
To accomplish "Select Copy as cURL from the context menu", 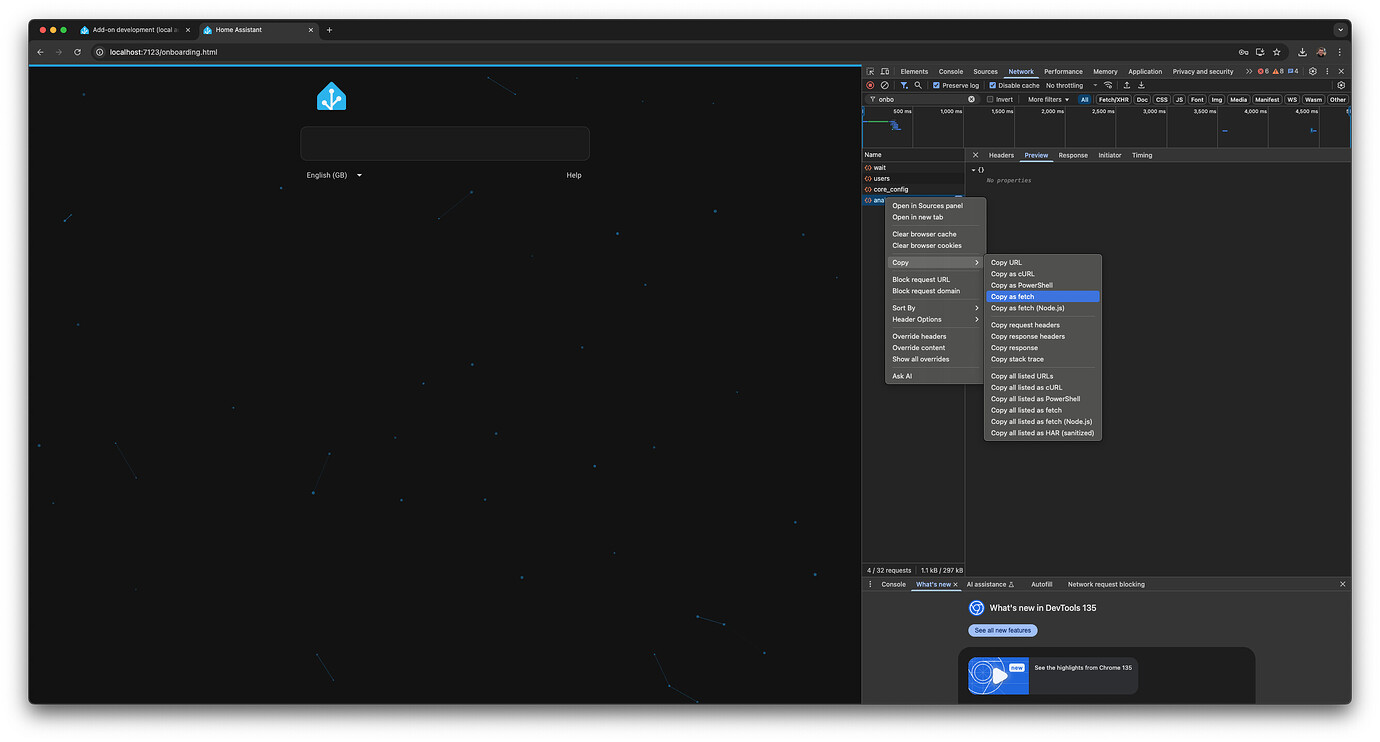I will pos(1011,273).
